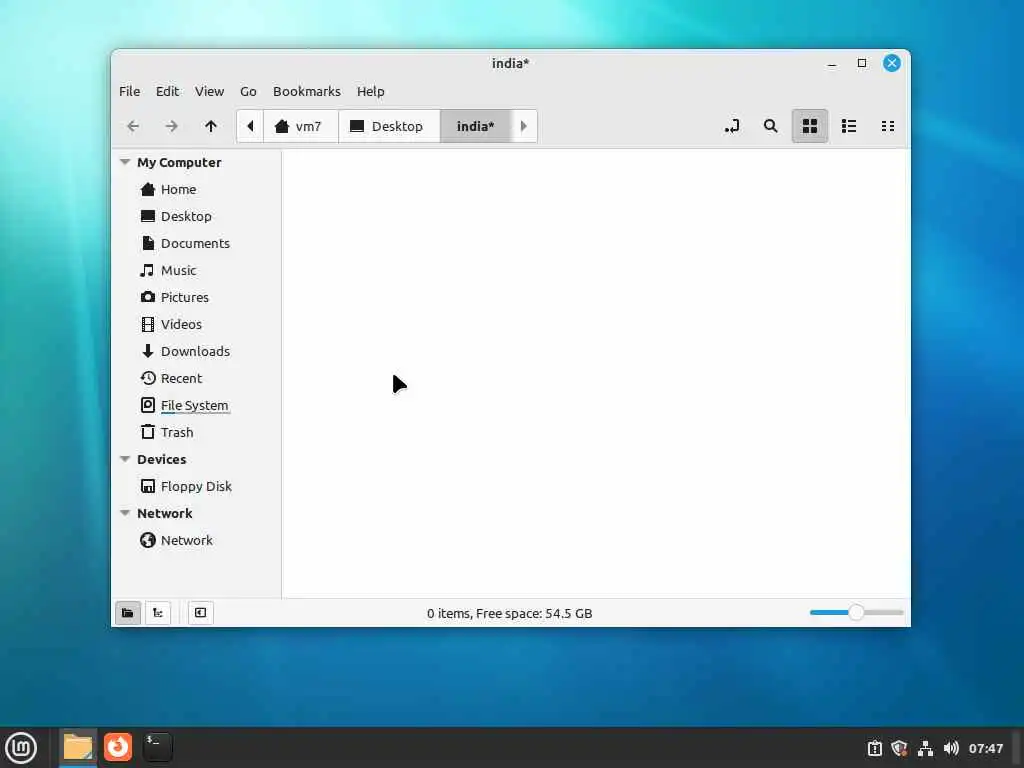Open the Go menu

(248, 91)
